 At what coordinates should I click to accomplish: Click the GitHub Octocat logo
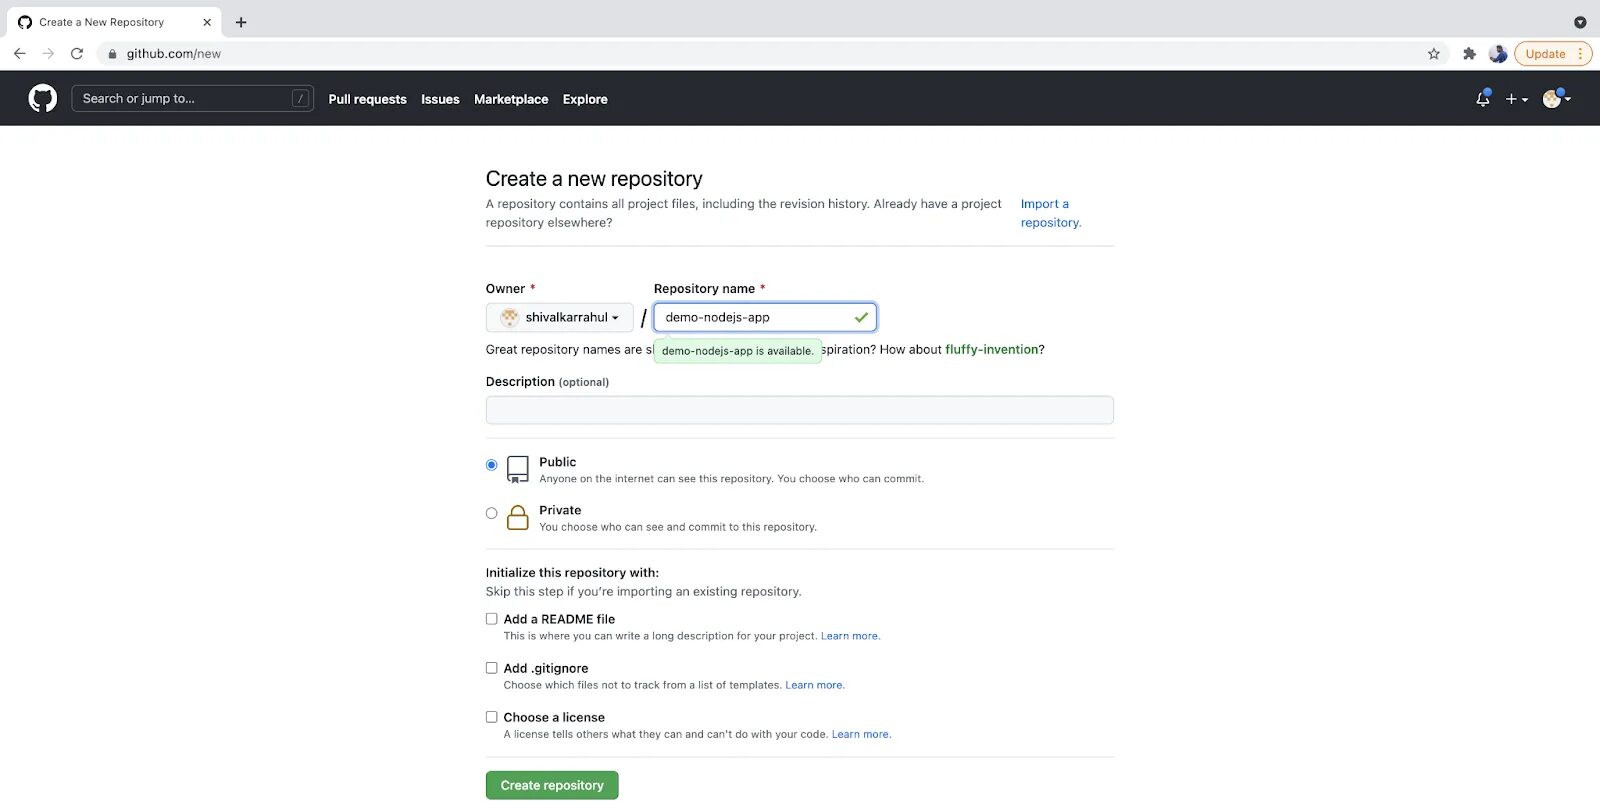(x=42, y=98)
